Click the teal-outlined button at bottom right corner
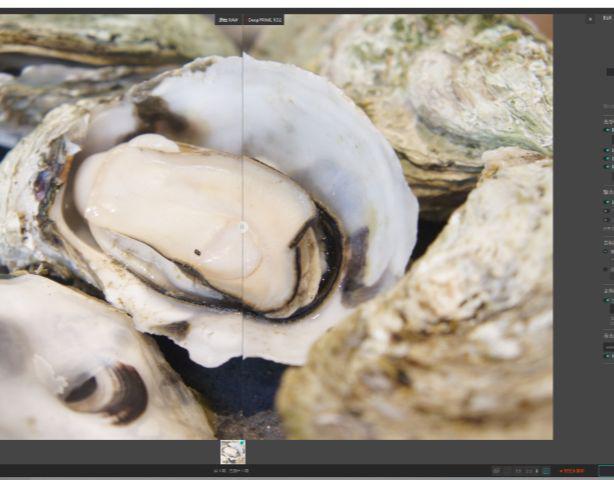 [x=606, y=471]
